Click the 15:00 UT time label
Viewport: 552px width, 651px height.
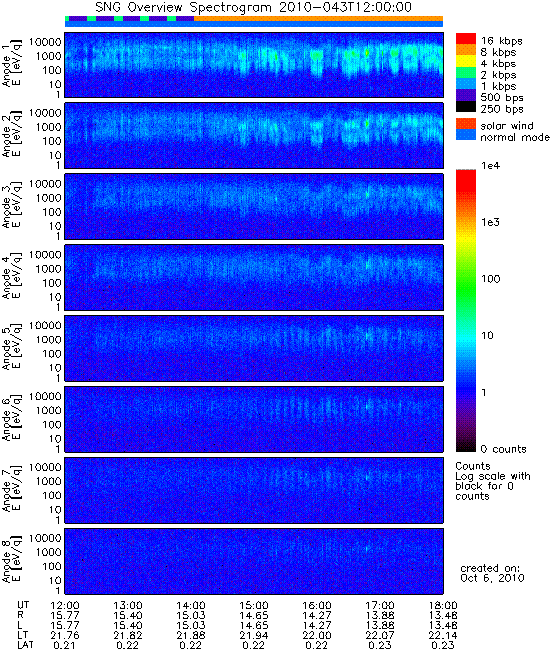coord(254,605)
